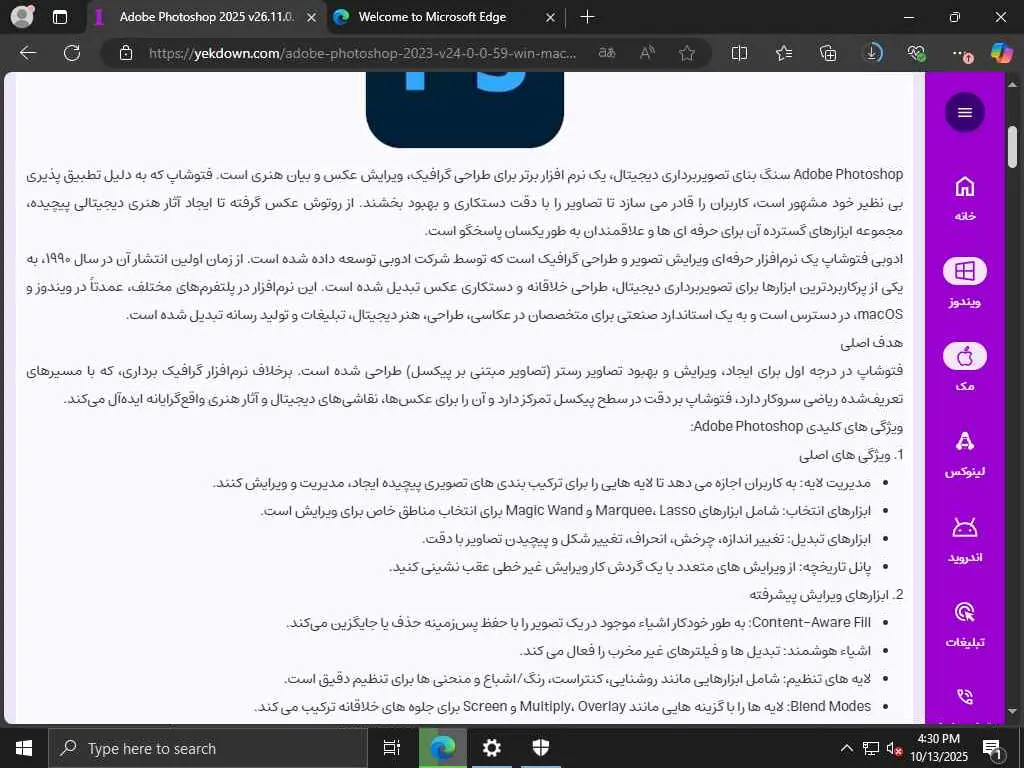Open a new tab with plus button

(x=587, y=17)
